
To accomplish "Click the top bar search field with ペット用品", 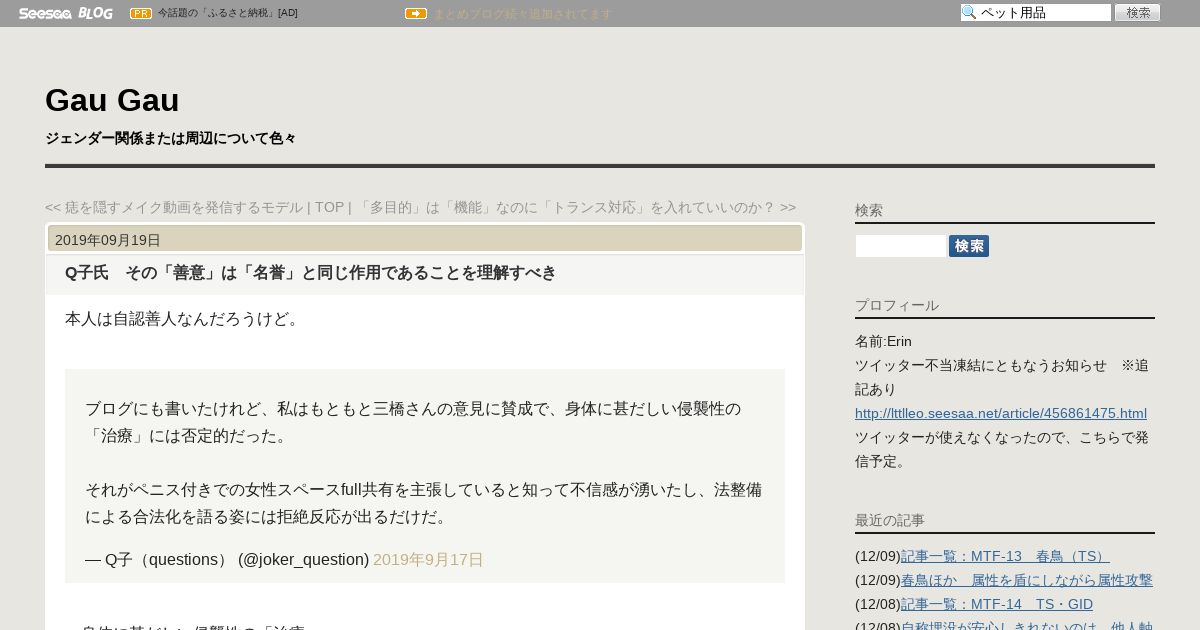I will (x=1036, y=13).
